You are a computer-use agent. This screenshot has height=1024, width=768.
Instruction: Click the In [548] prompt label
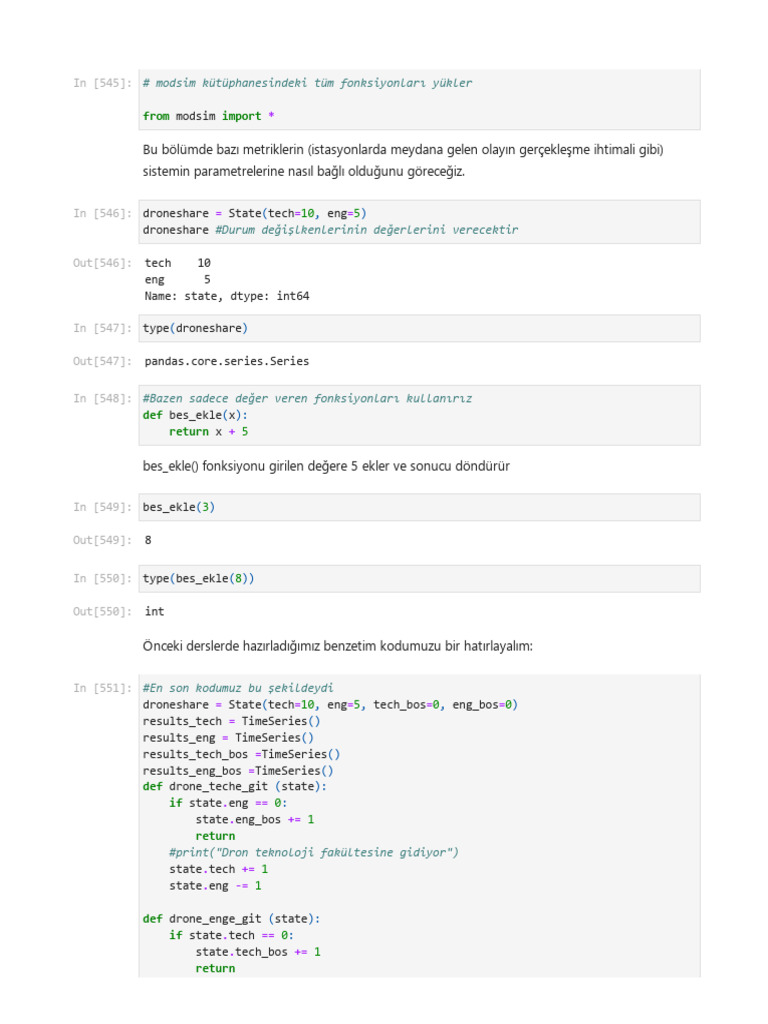pos(102,398)
